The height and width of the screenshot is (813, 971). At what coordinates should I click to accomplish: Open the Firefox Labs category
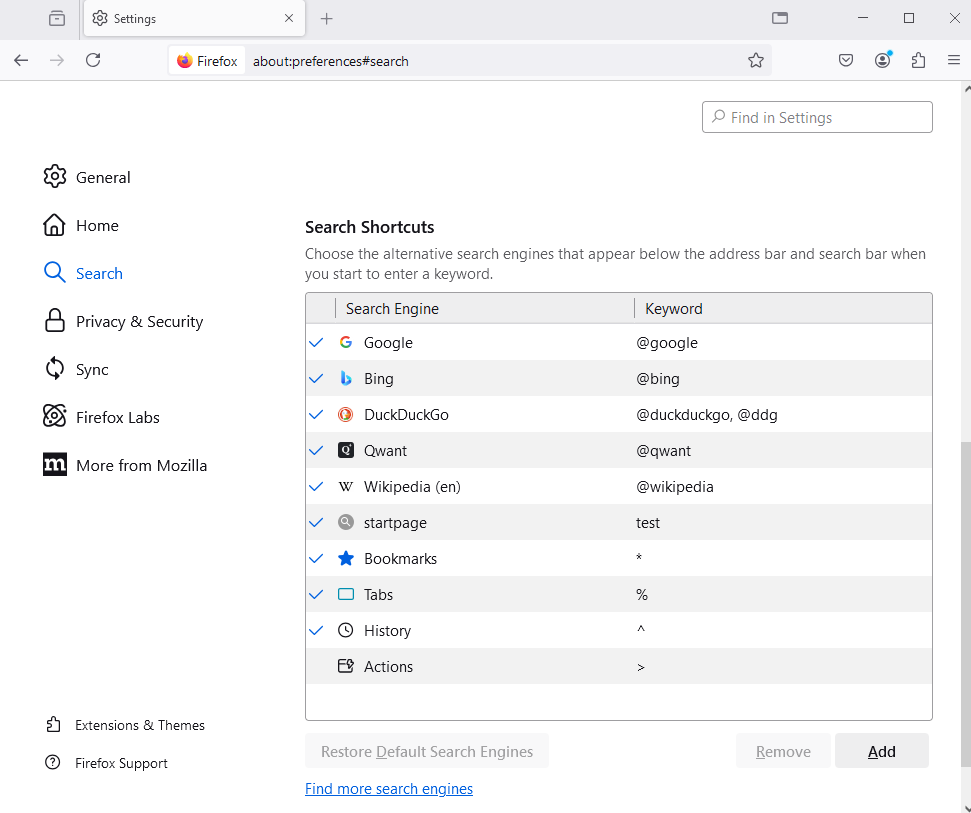(101, 417)
